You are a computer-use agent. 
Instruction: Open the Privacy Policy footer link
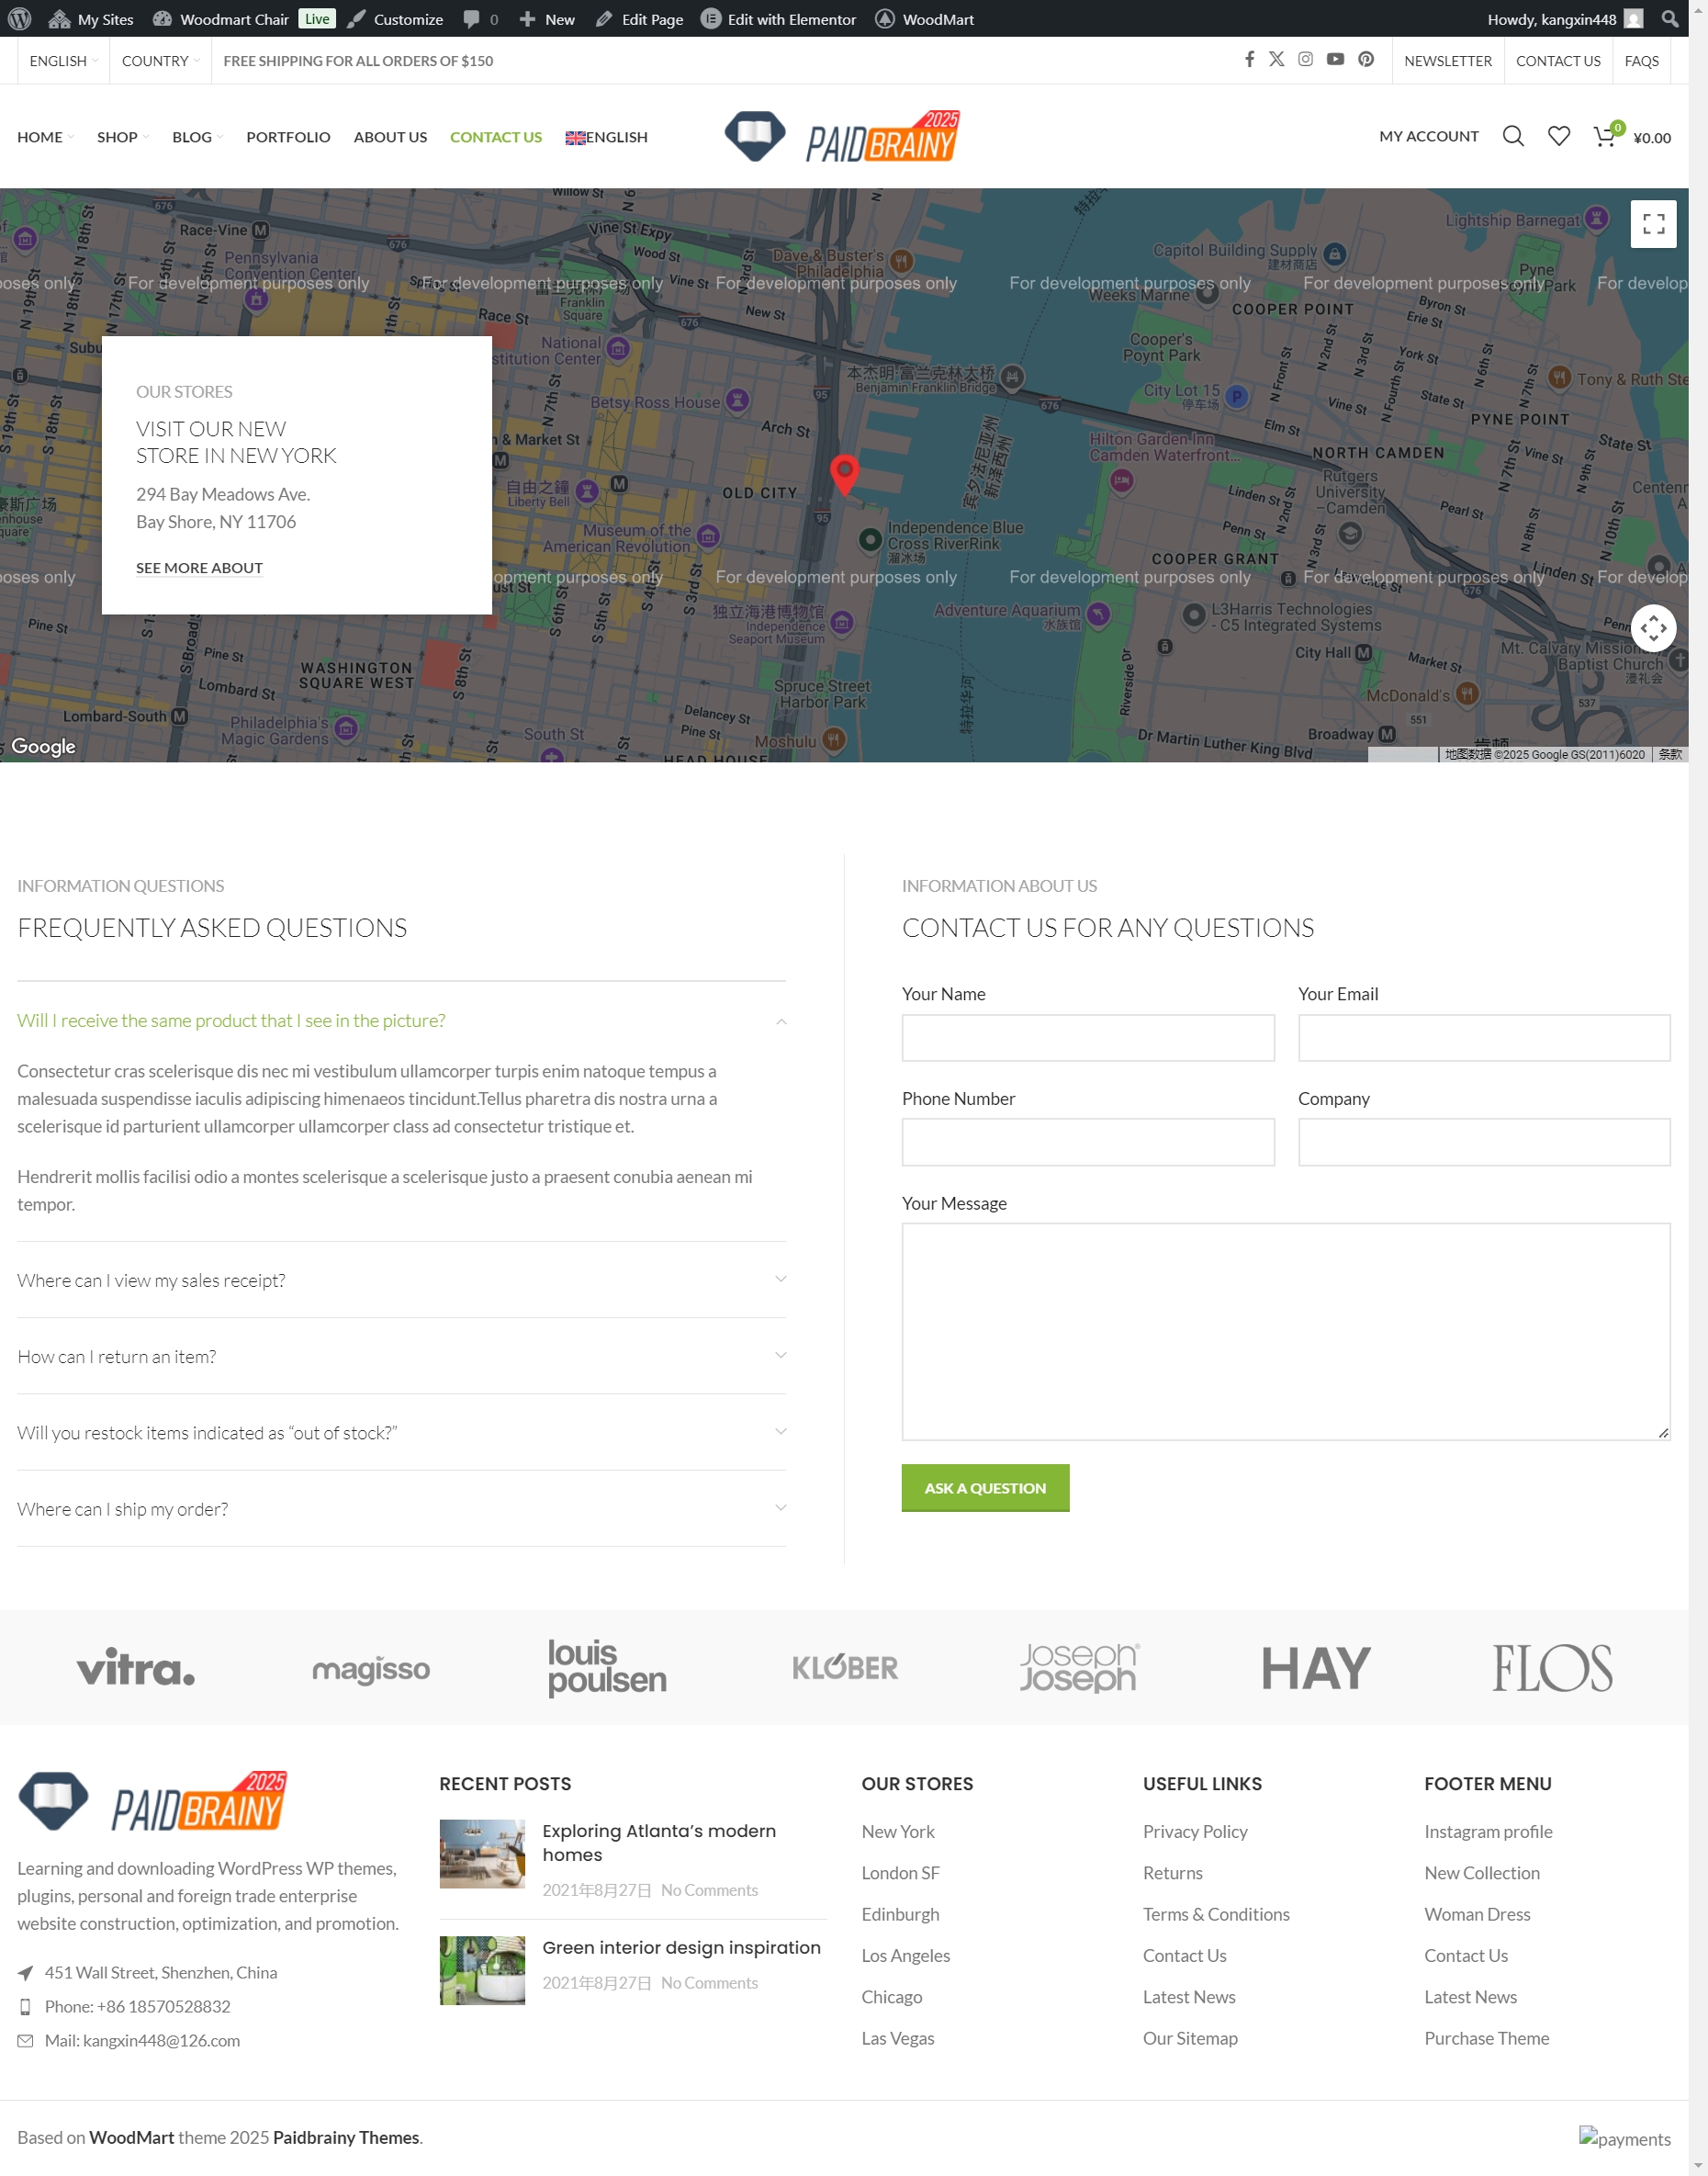pyautogui.click(x=1195, y=1831)
